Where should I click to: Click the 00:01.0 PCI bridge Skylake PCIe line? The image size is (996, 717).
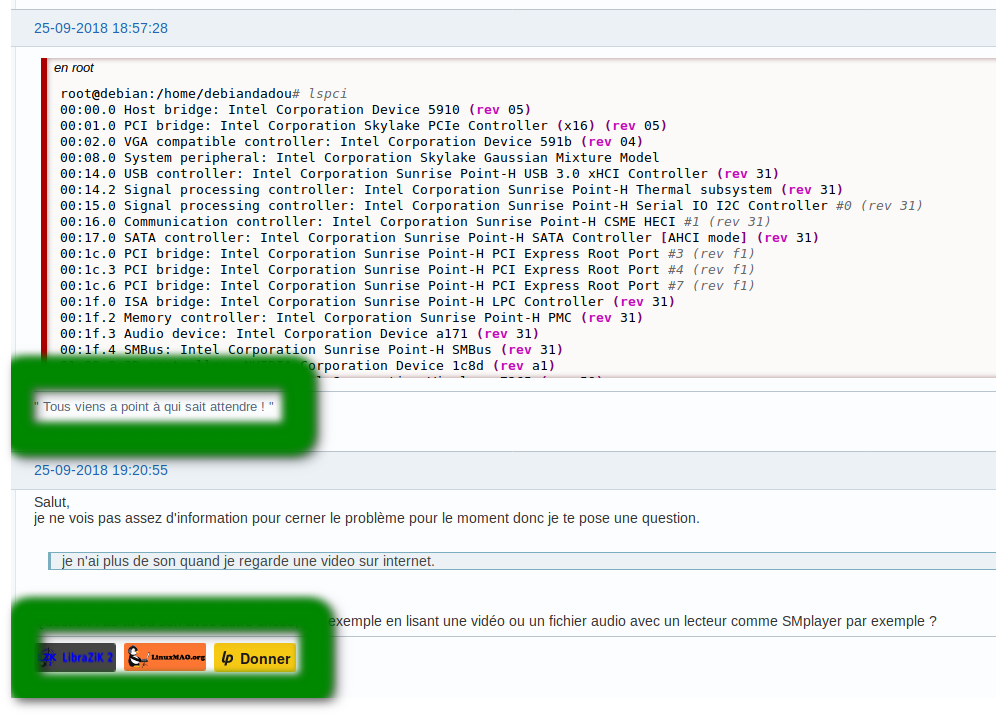point(363,125)
